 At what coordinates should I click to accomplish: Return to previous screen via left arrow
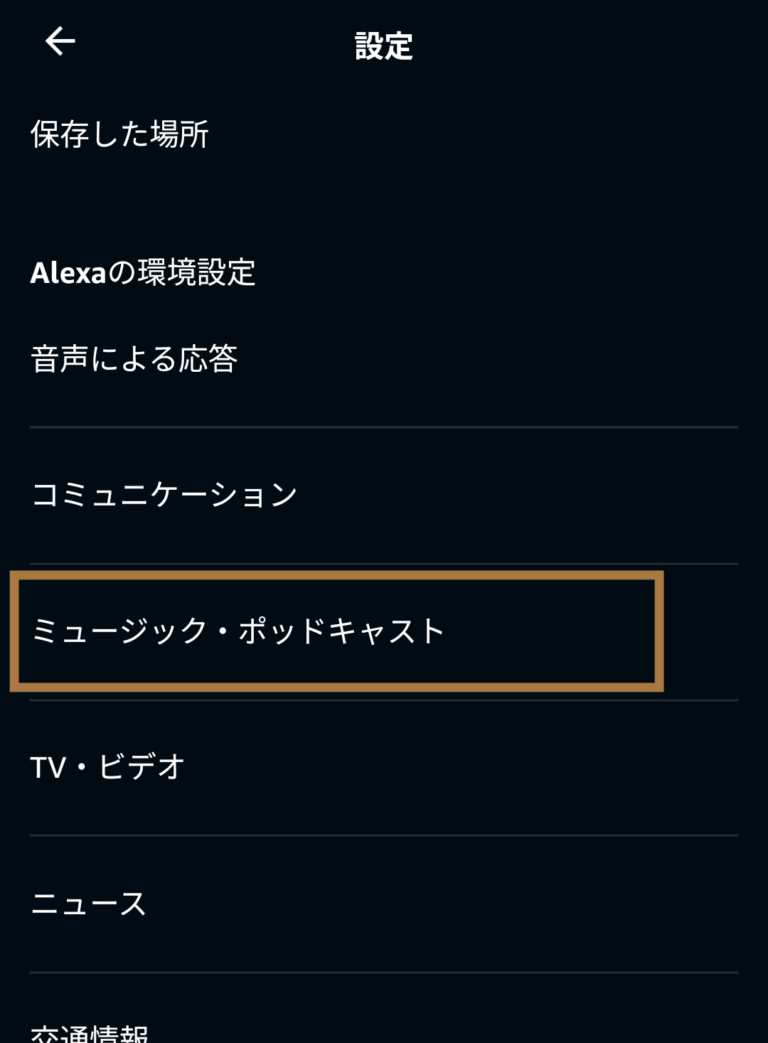point(61,42)
